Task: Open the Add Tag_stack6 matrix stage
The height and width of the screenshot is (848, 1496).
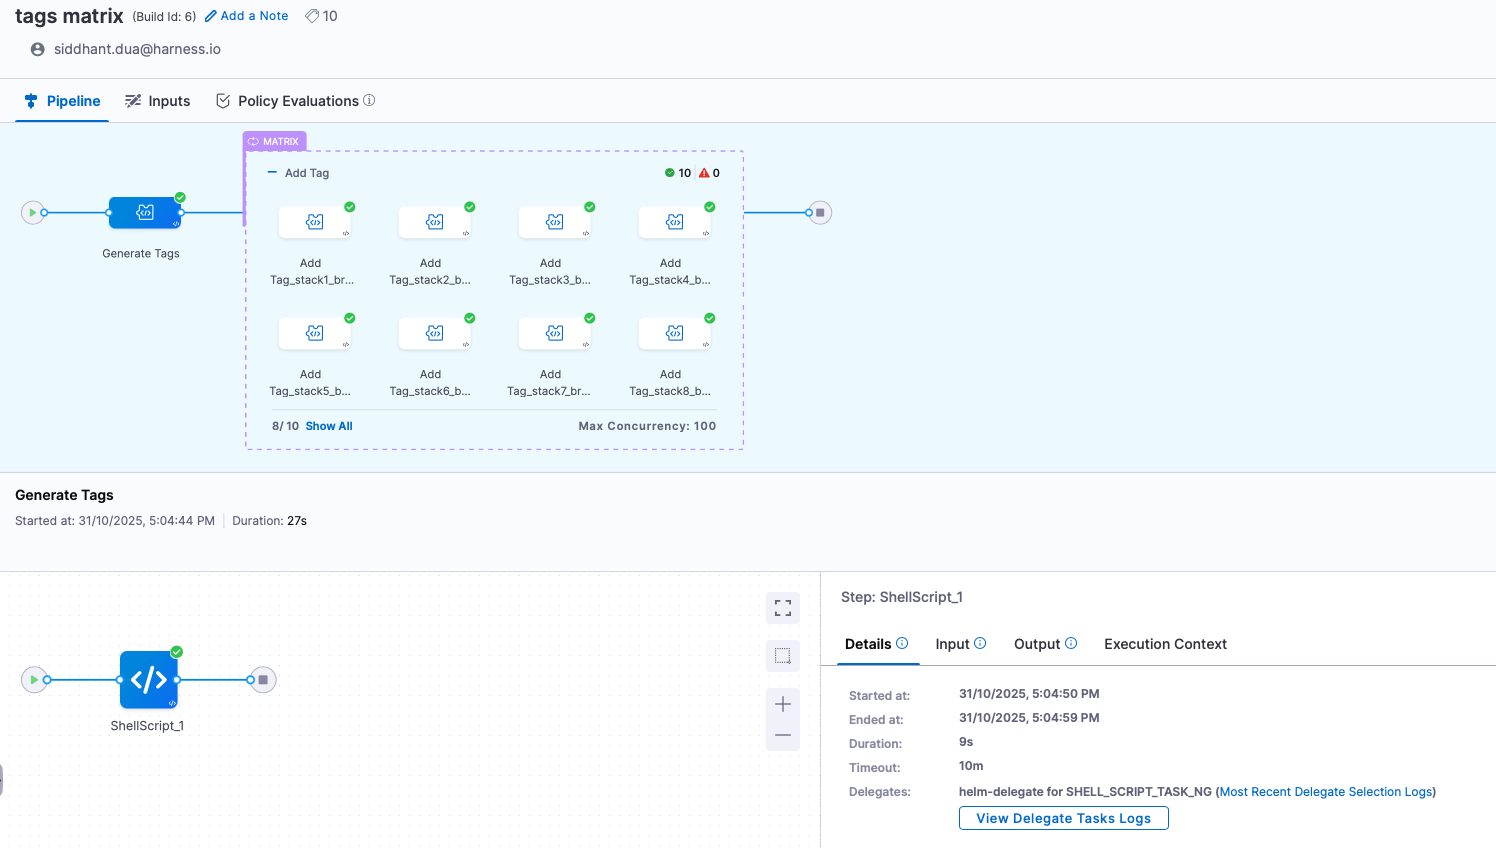Action: [435, 333]
